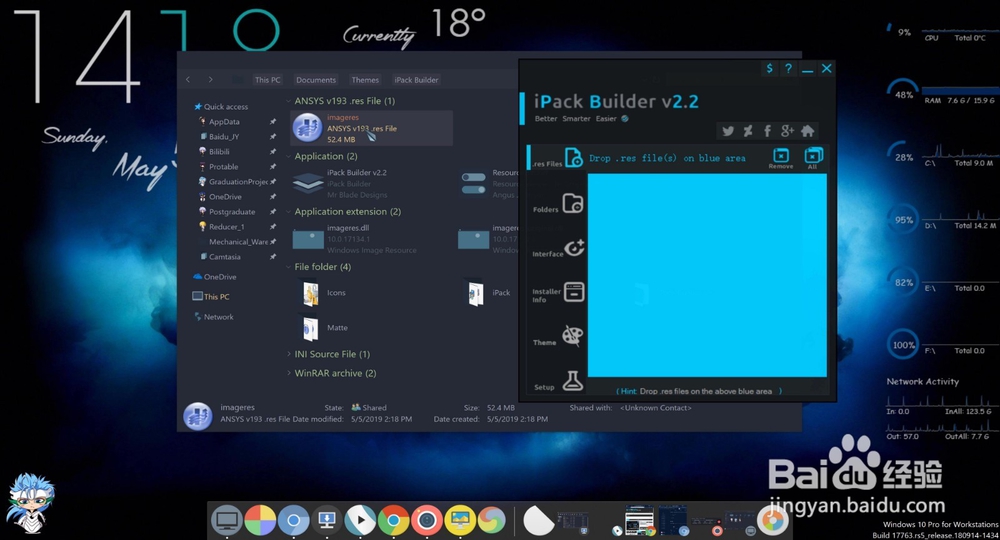Screen dimensions: 1000x540
Task: Open the Theme palette section
Action: pos(559,337)
